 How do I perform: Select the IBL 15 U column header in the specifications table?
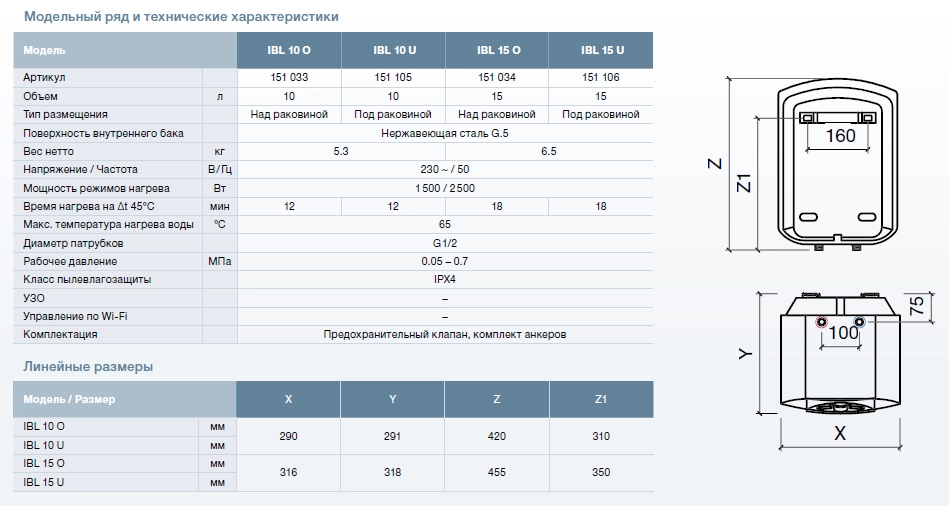(x=601, y=50)
